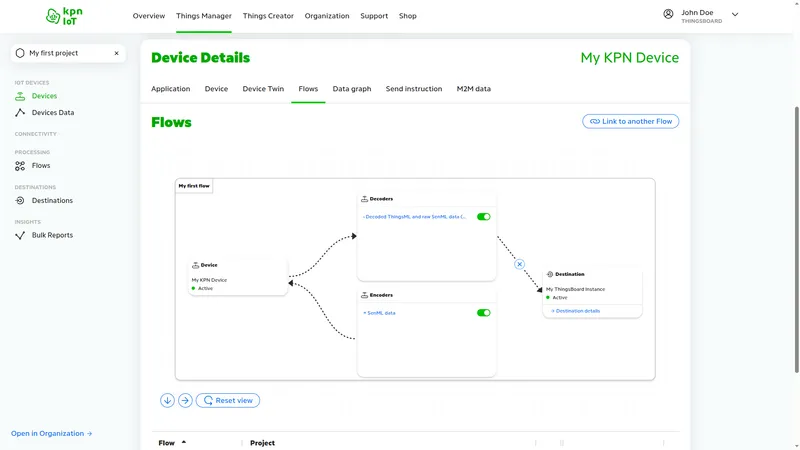800x450 pixels.
Task: Select the My KPN Device node text
Action: (x=209, y=280)
